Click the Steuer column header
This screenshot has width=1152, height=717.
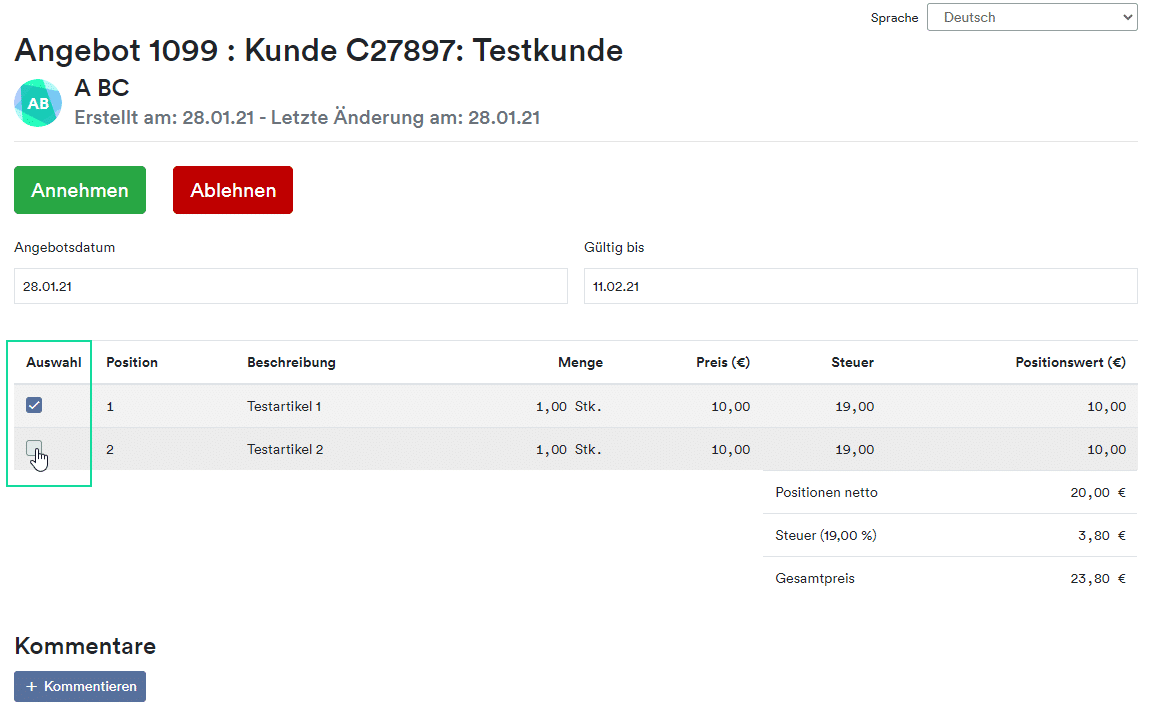852,362
